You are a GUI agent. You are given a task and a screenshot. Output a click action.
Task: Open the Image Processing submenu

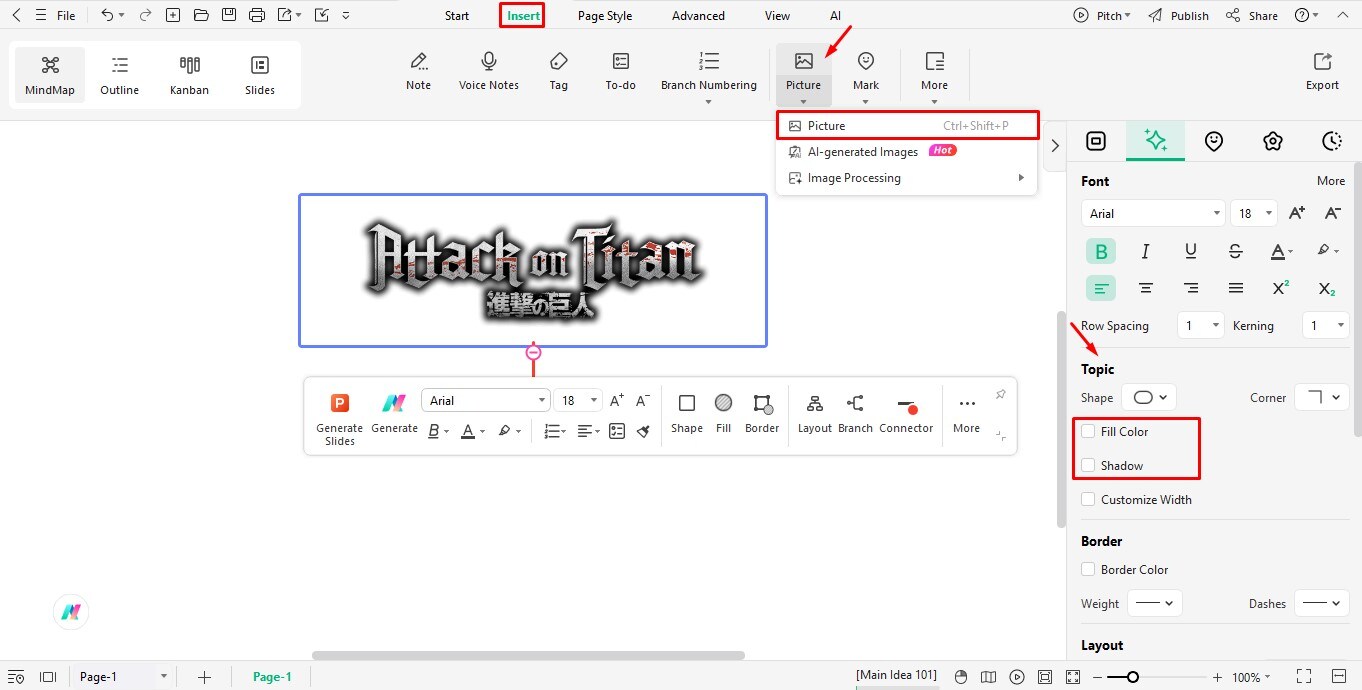pyautogui.click(x=907, y=178)
